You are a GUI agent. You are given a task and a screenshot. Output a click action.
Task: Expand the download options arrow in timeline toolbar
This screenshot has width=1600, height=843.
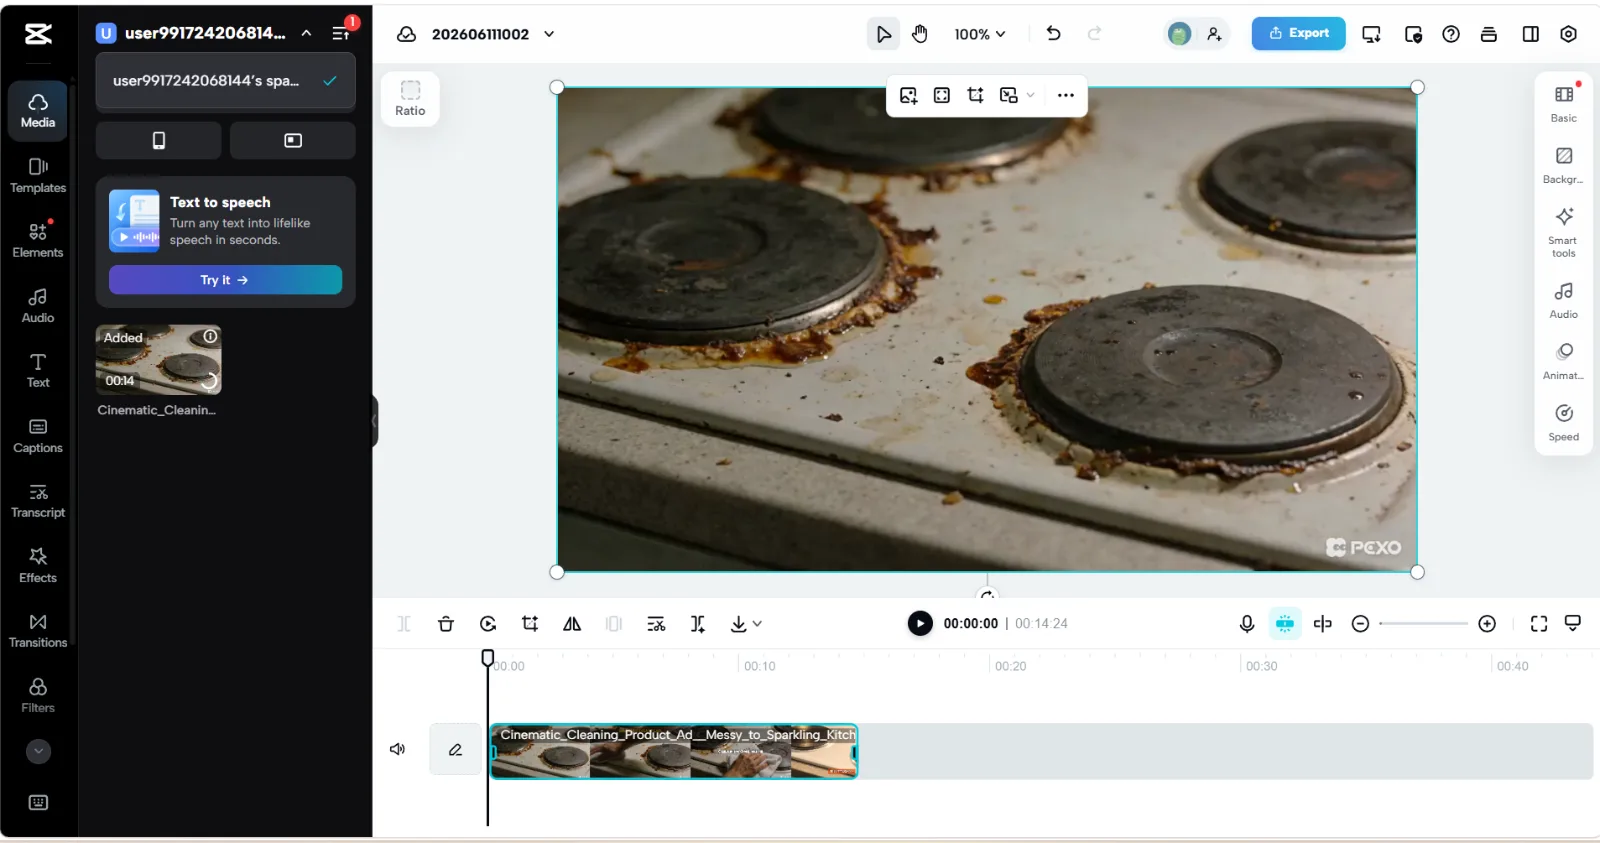point(757,624)
